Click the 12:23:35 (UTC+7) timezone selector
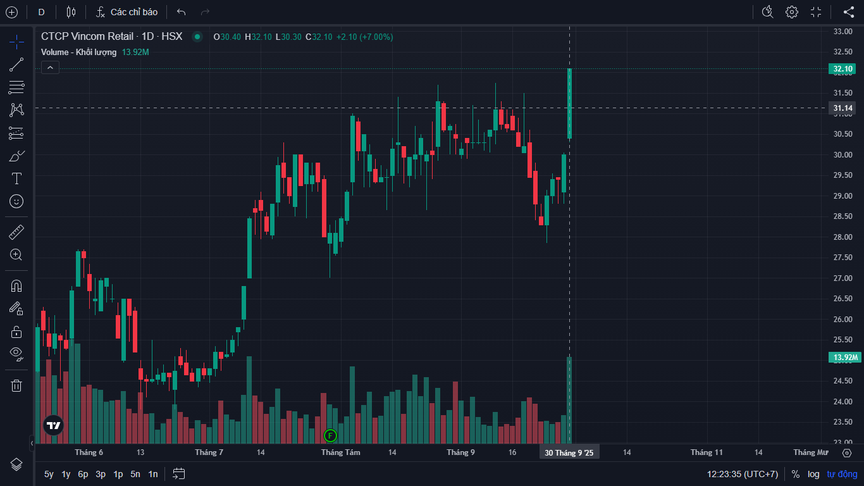 [743, 474]
